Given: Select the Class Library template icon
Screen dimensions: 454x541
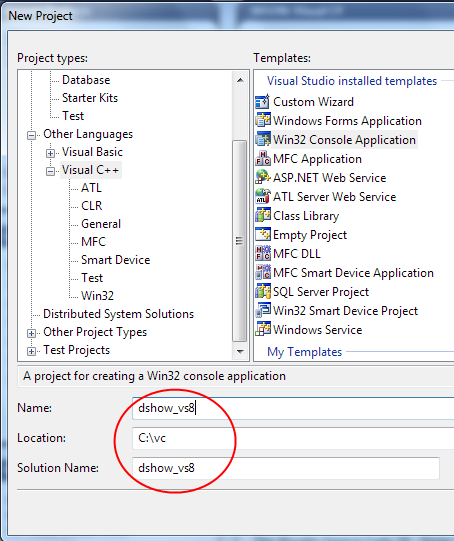Looking at the screenshot, I should pyautogui.click(x=263, y=216).
